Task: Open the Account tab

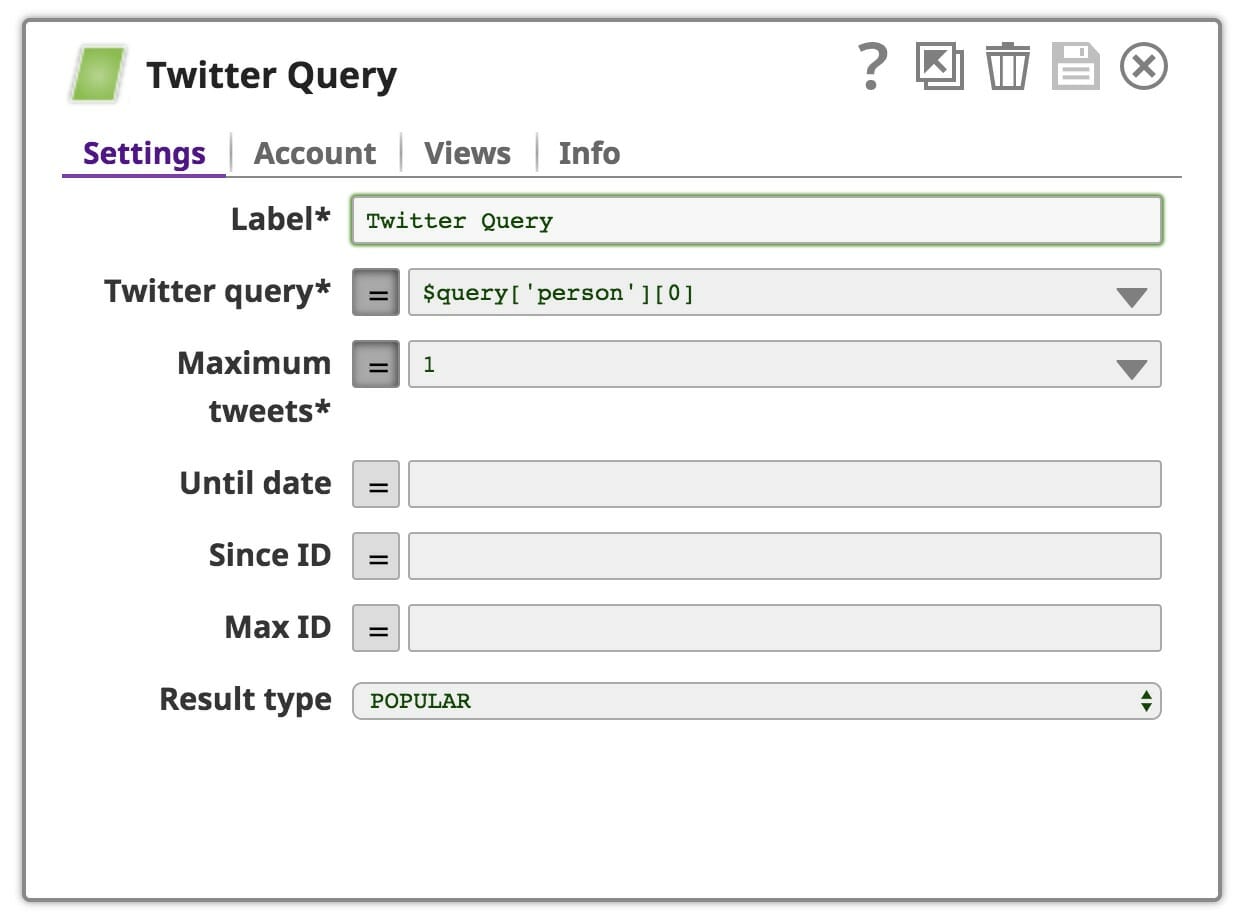Action: [x=315, y=153]
